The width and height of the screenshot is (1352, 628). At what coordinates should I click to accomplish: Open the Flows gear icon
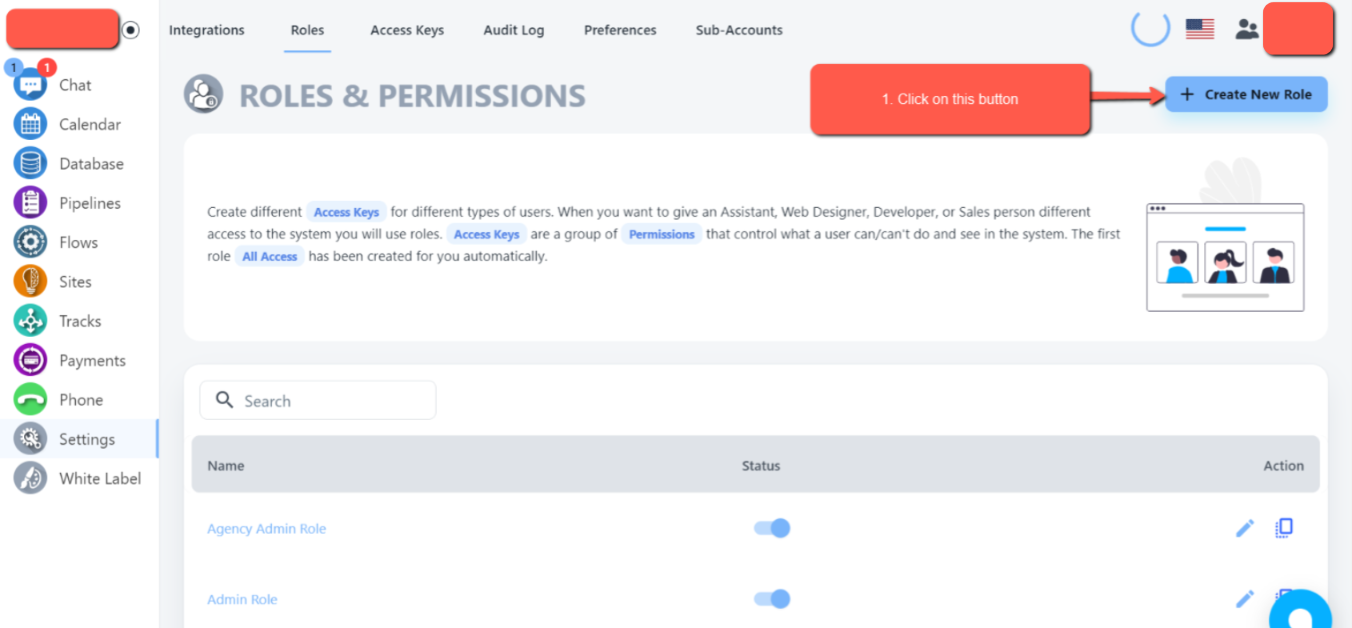click(x=31, y=243)
